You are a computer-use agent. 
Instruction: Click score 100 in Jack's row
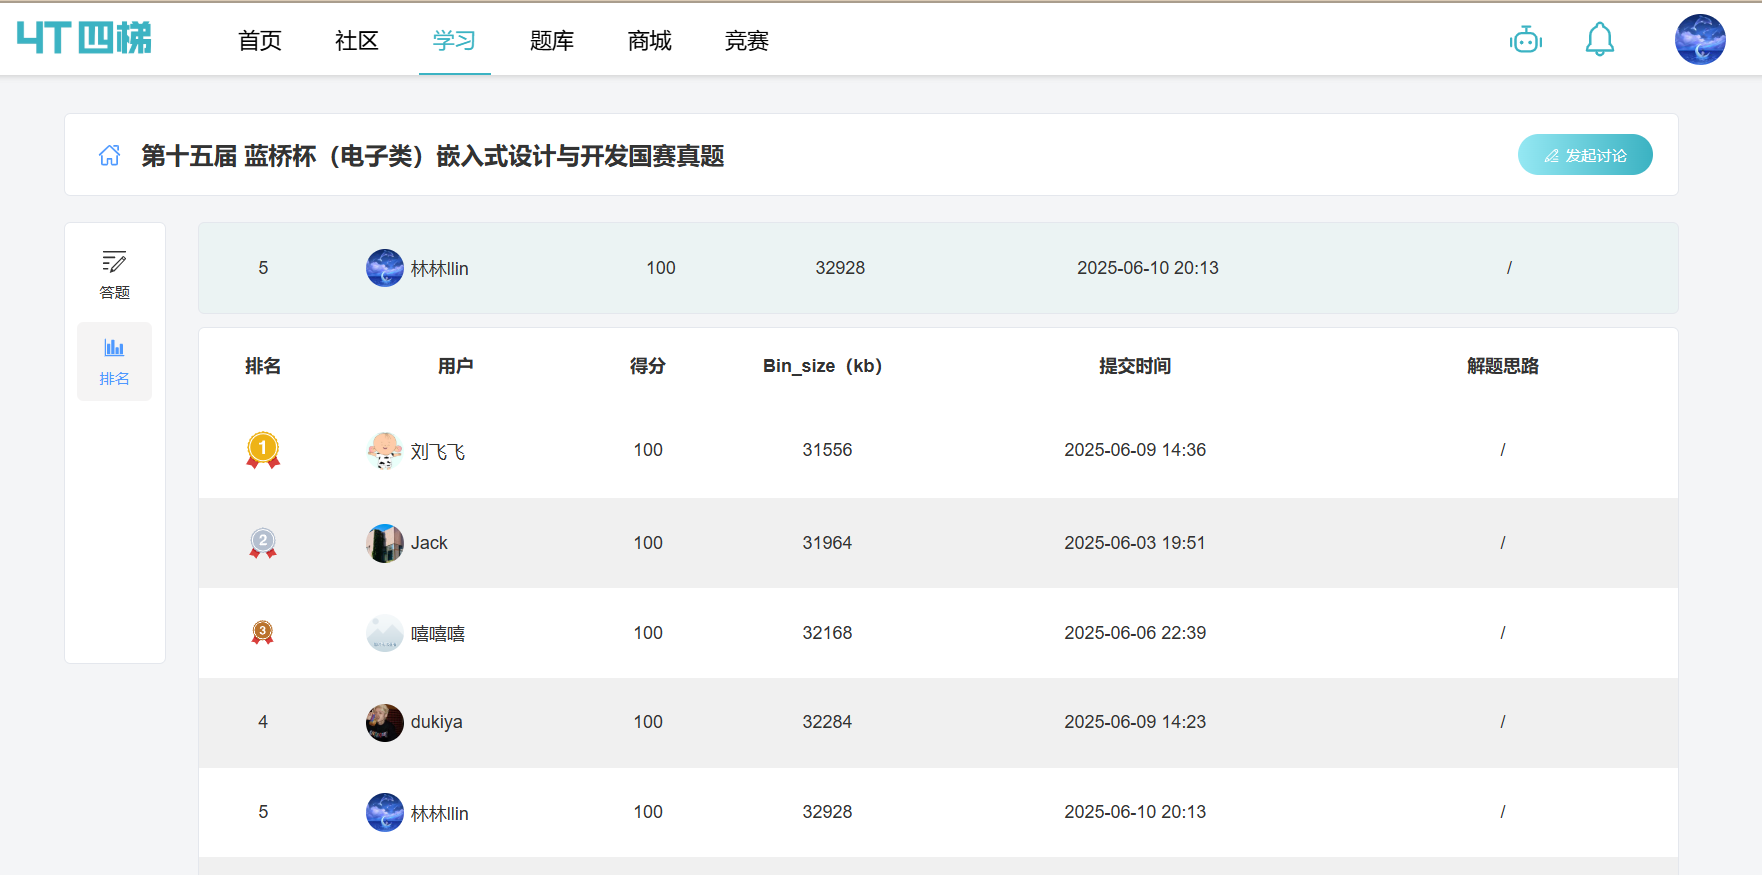coord(648,543)
